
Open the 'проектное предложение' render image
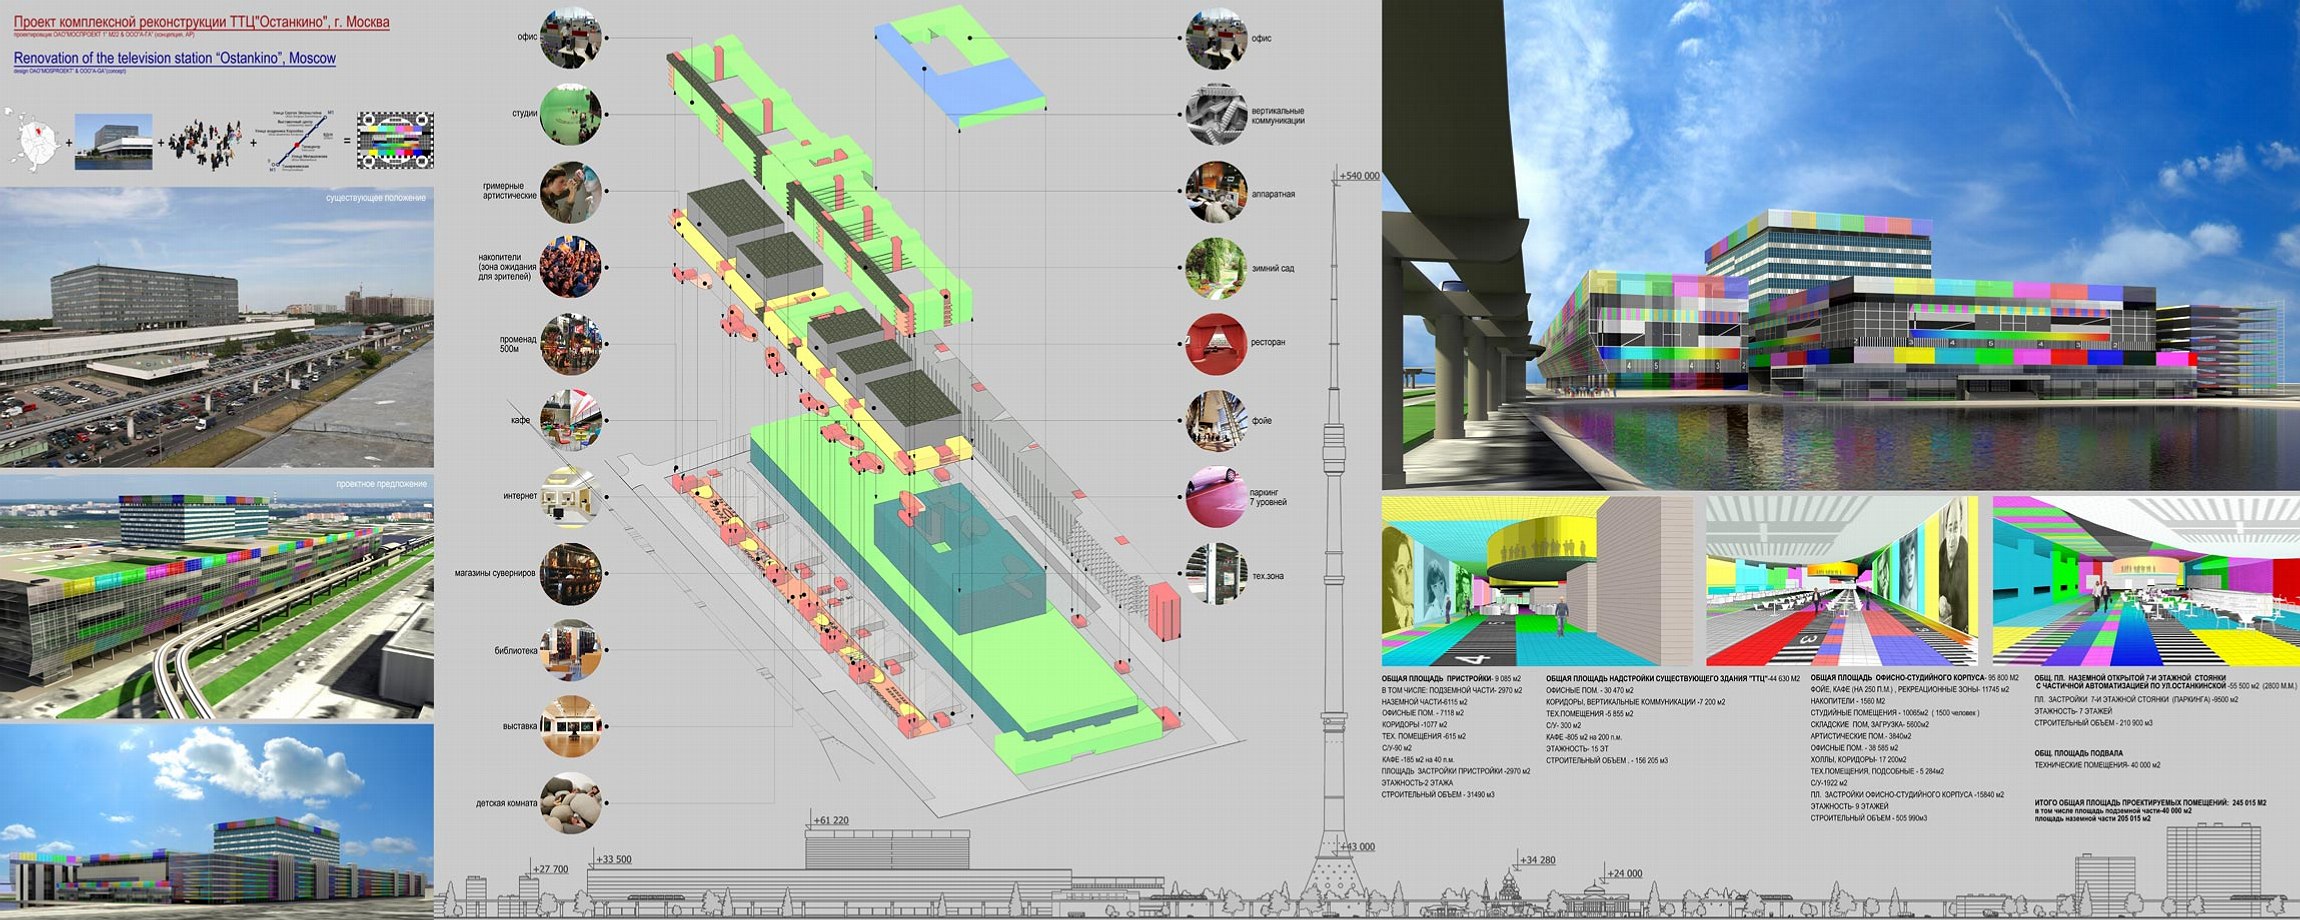point(217,597)
